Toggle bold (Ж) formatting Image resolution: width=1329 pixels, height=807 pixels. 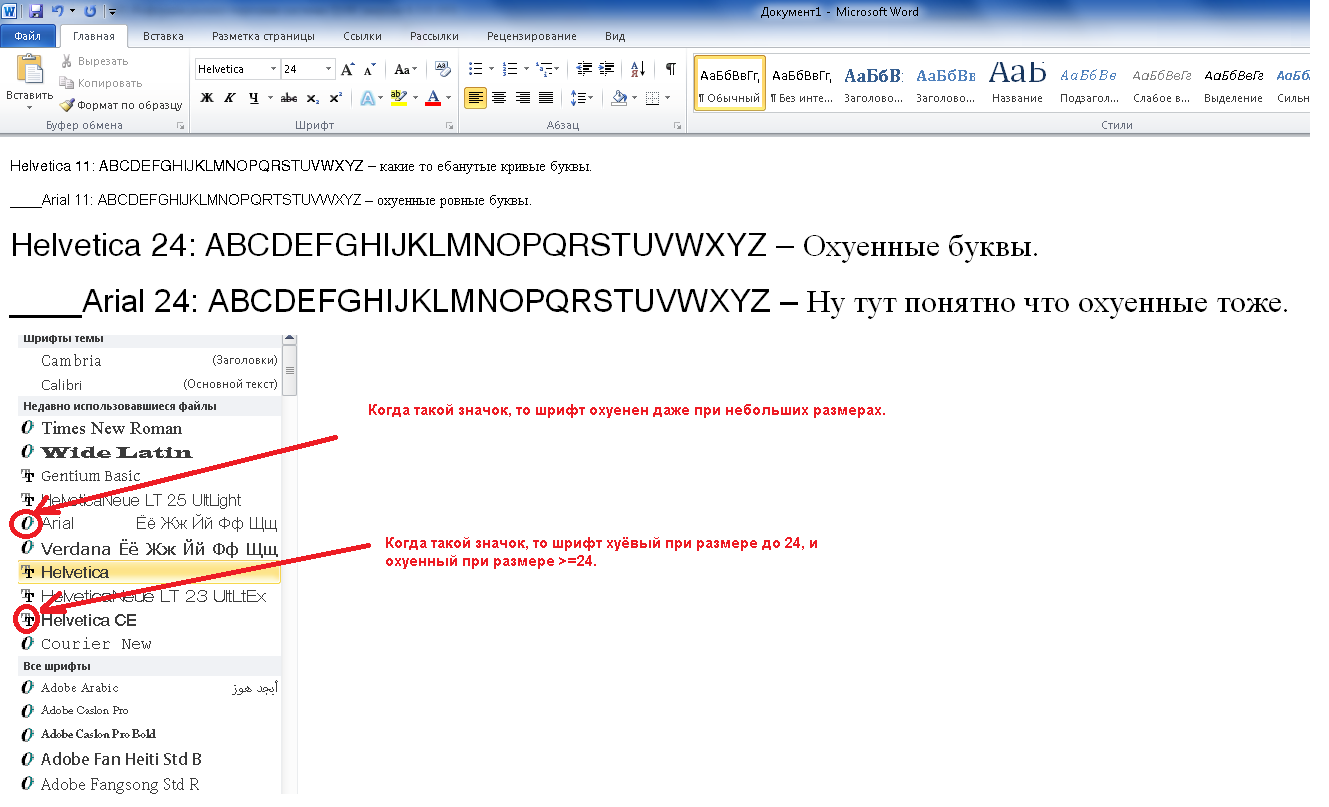pos(207,98)
